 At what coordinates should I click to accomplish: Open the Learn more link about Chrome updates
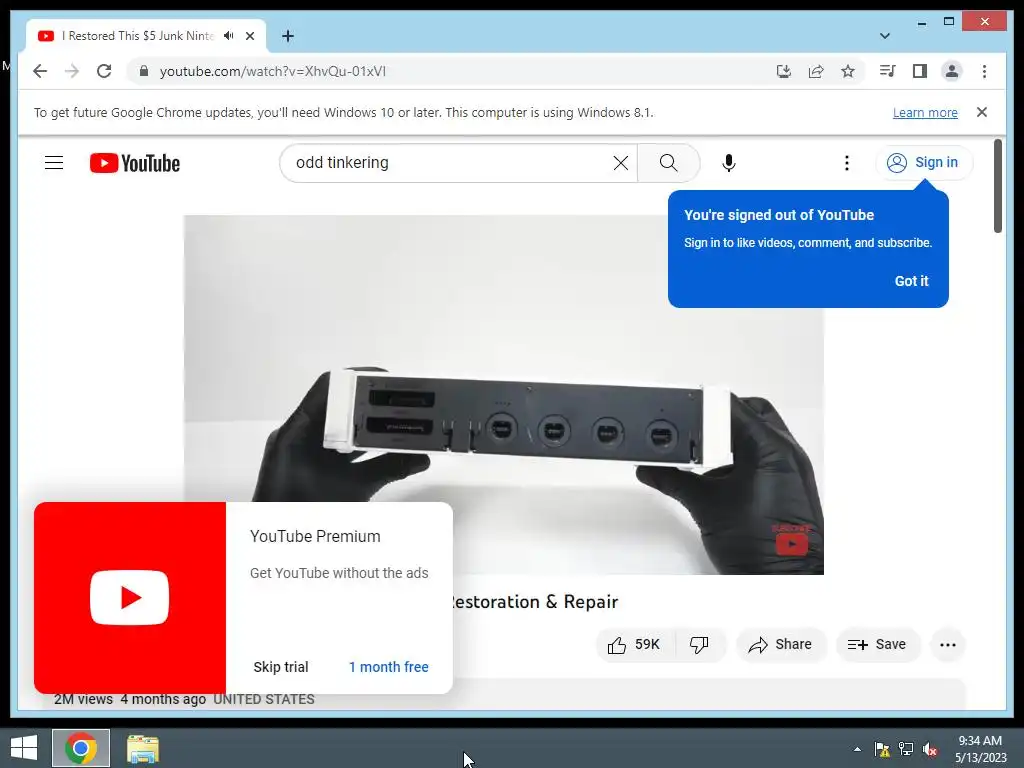pyautogui.click(x=925, y=112)
